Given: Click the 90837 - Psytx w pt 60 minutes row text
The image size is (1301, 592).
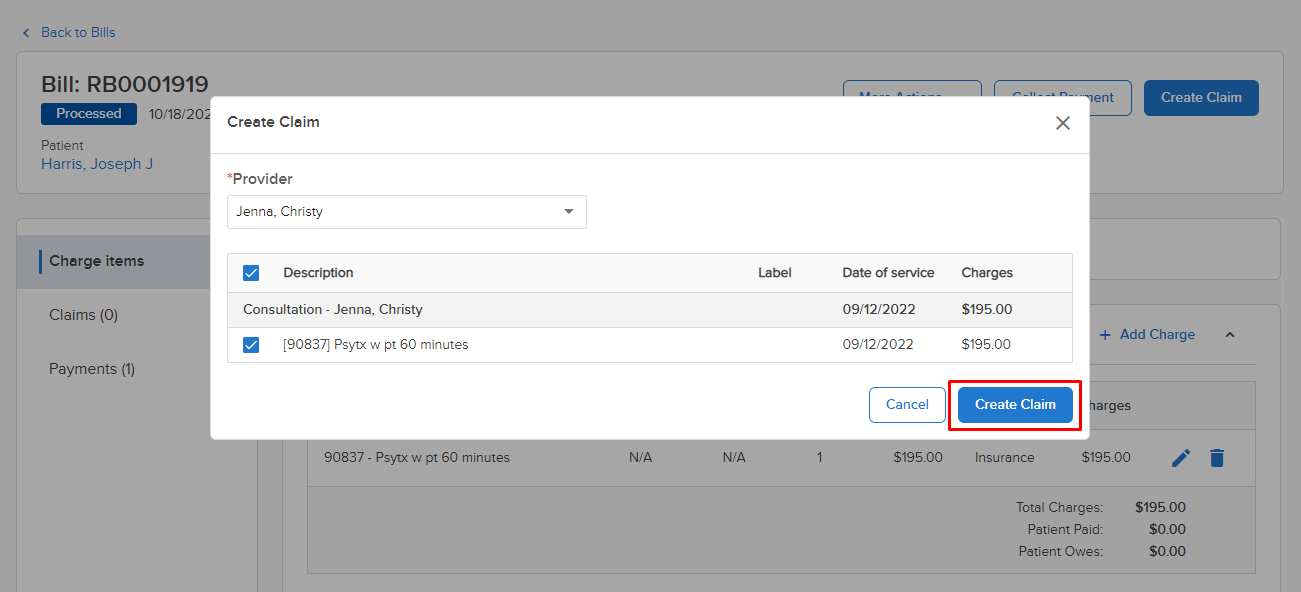Looking at the screenshot, I should point(417,458).
